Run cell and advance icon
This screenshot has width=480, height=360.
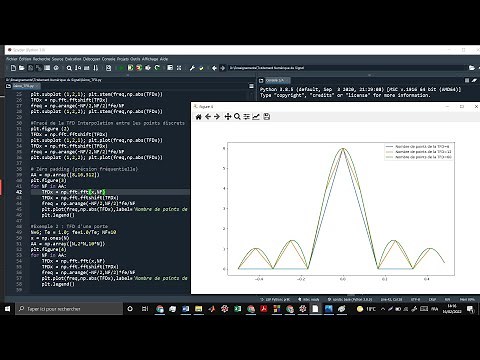pos(139,68)
